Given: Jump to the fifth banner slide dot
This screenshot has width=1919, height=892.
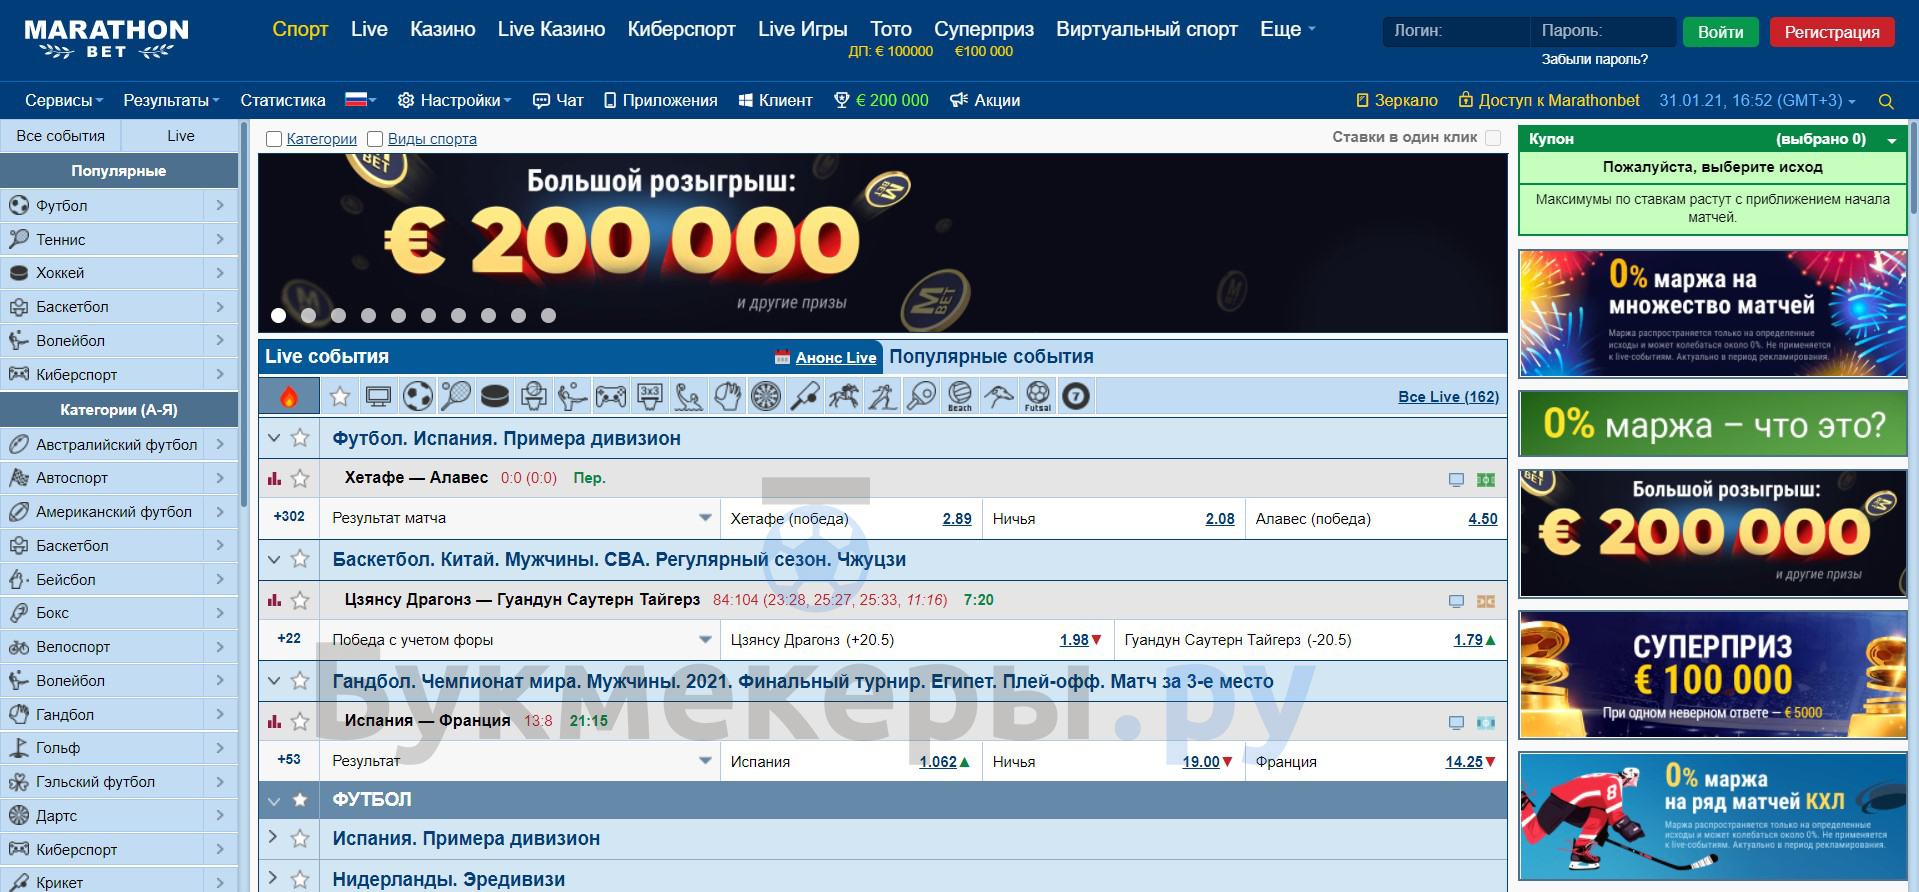Looking at the screenshot, I should (398, 316).
